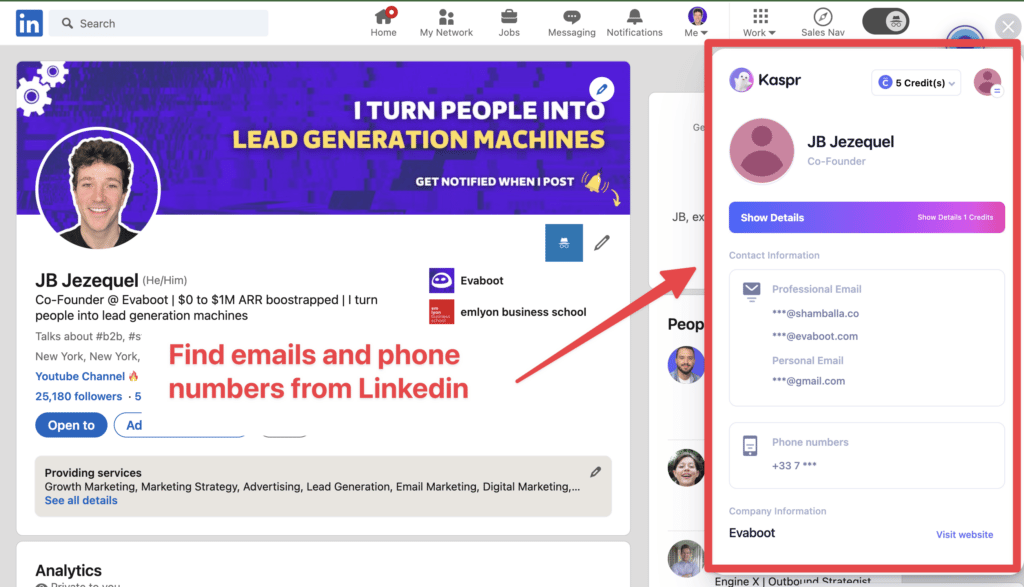This screenshot has height=587, width=1024.
Task: View Notifications
Action: [634, 23]
